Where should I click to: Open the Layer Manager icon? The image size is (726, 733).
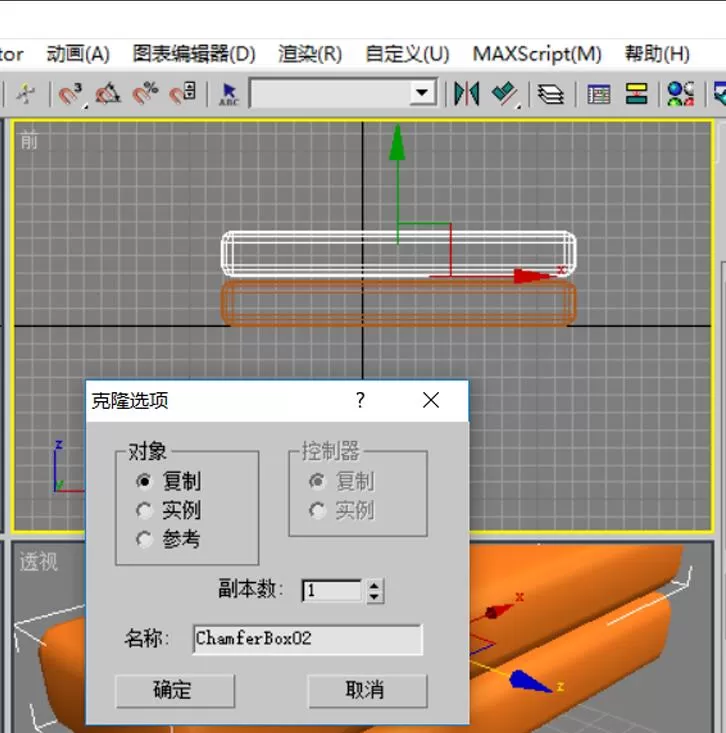[x=551, y=94]
